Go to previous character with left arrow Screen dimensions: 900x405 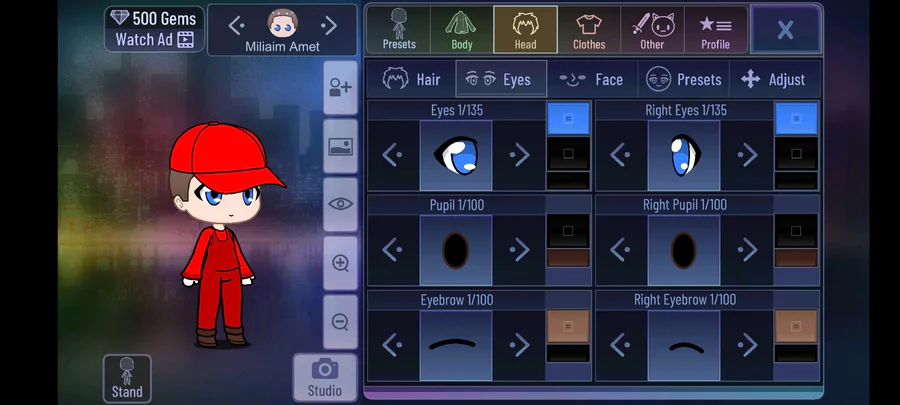pos(236,25)
